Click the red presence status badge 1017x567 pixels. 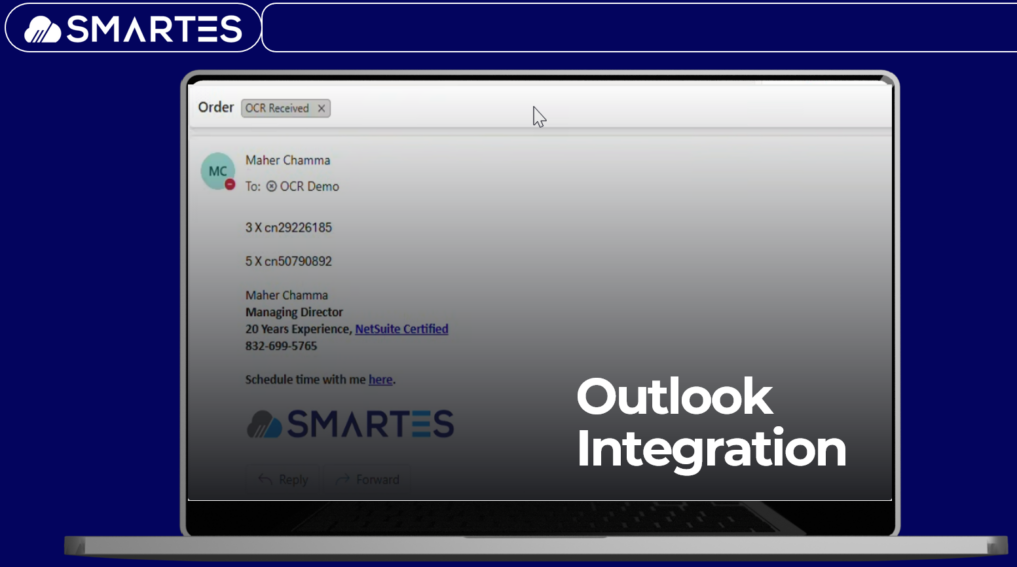click(230, 184)
